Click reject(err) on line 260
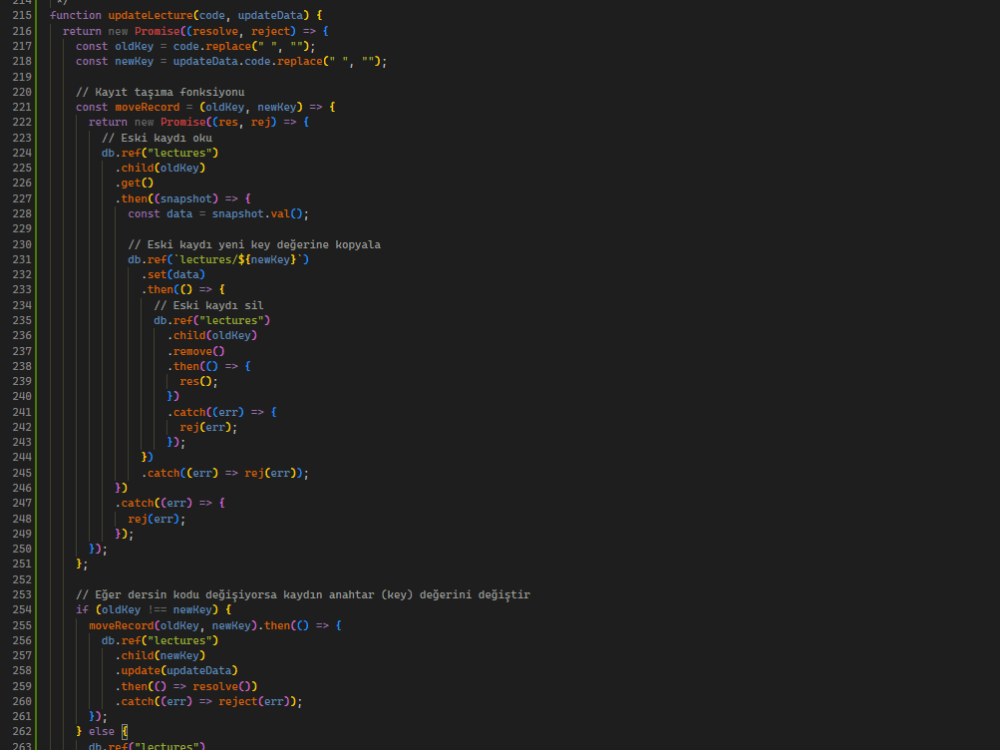 pos(254,702)
